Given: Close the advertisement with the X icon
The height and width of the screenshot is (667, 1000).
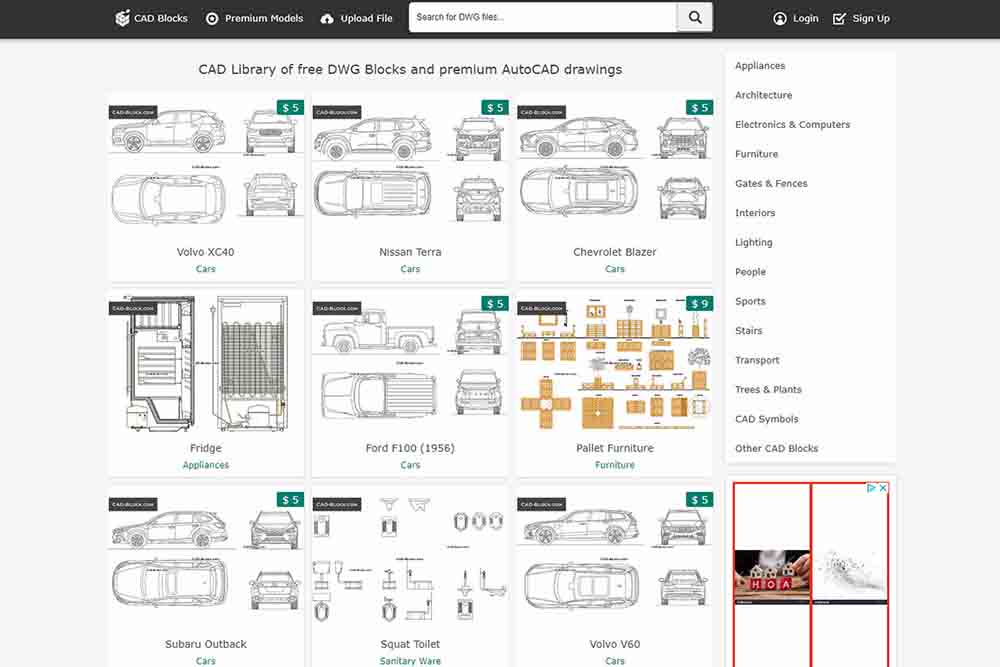Looking at the screenshot, I should click(883, 488).
